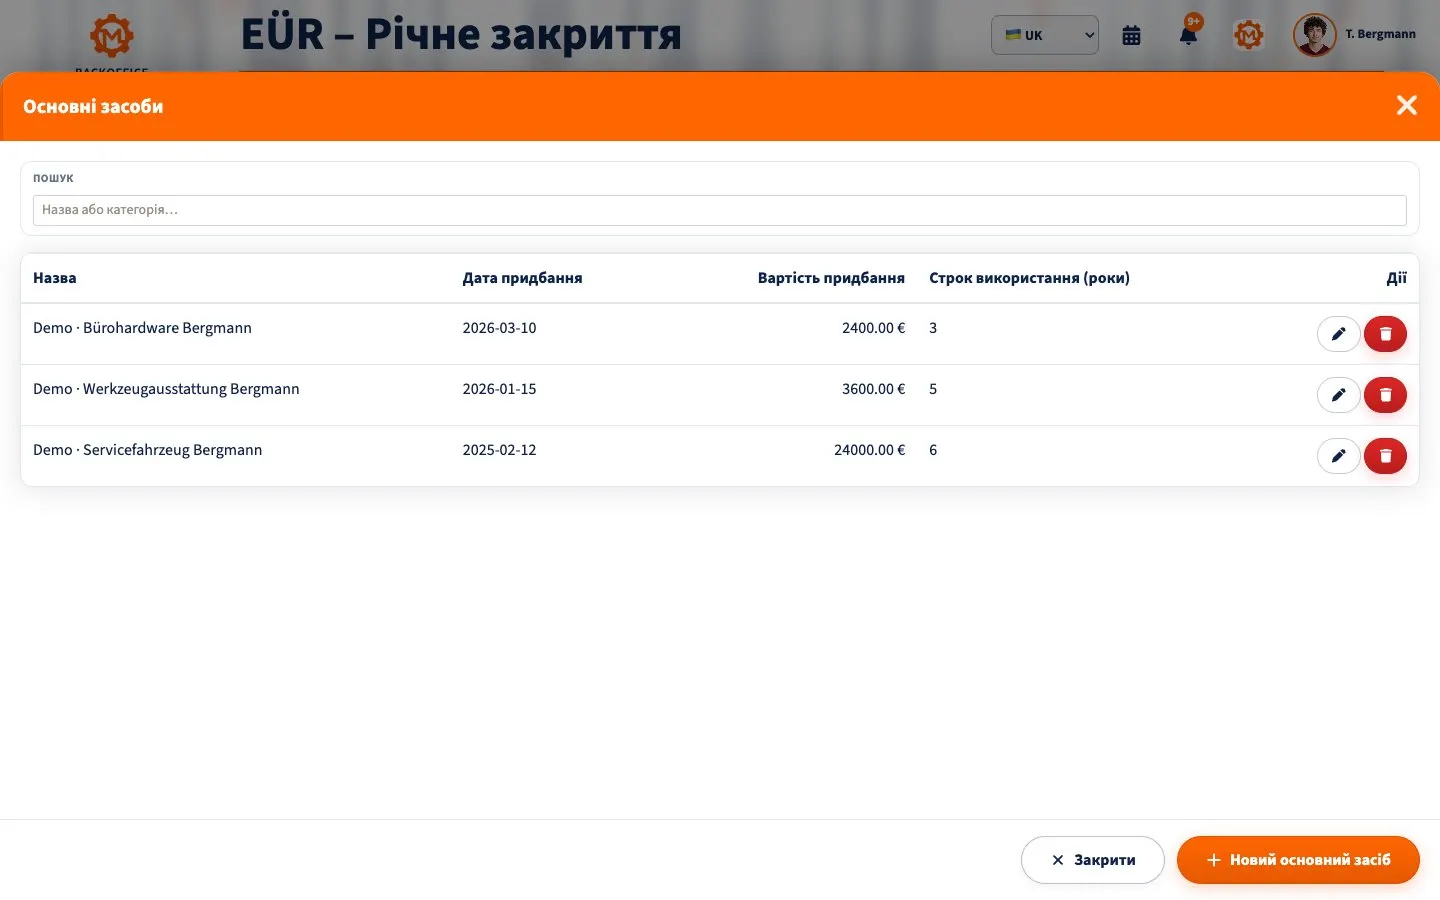Open notifications bell with 9+ badge

tap(1188, 35)
